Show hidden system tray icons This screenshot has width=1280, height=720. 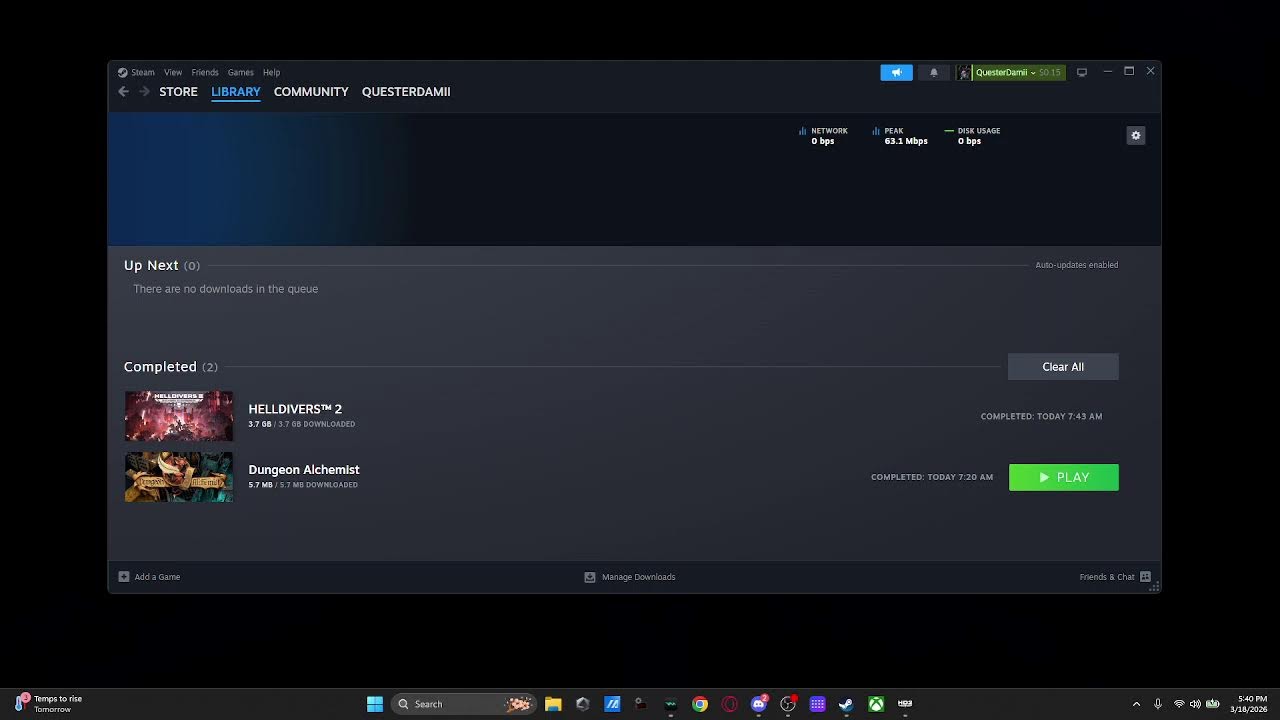[1136, 704]
